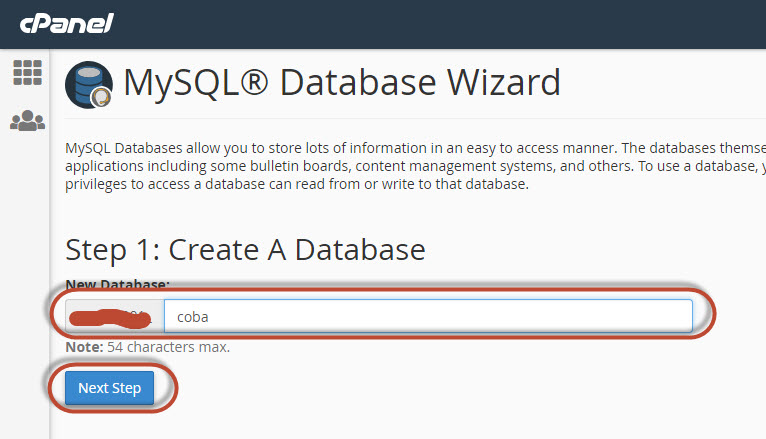Click the small badge on the database icon
766x439 pixels.
click(x=100, y=97)
